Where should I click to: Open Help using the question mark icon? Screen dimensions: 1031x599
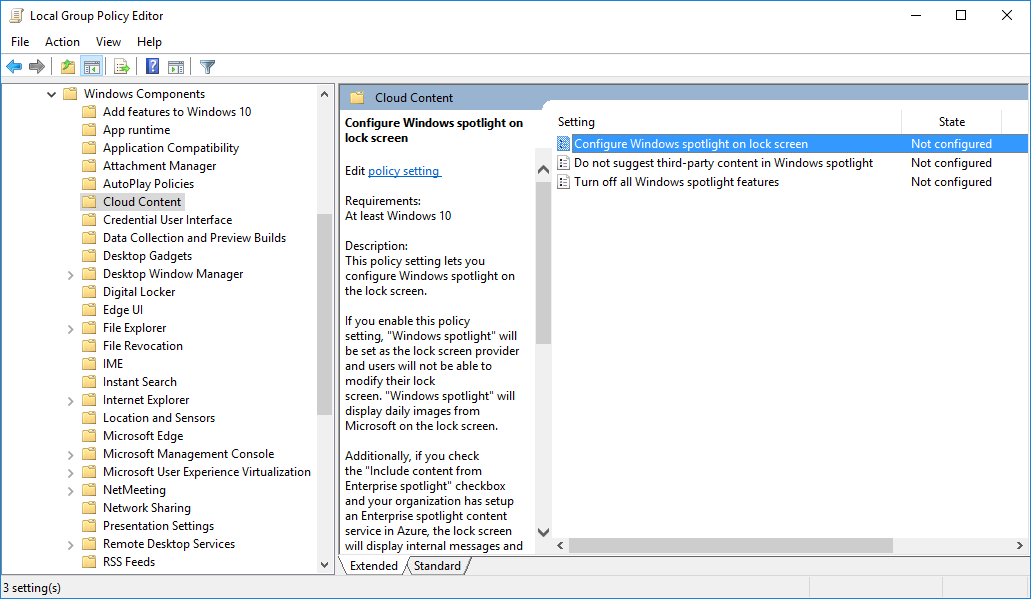(x=151, y=66)
